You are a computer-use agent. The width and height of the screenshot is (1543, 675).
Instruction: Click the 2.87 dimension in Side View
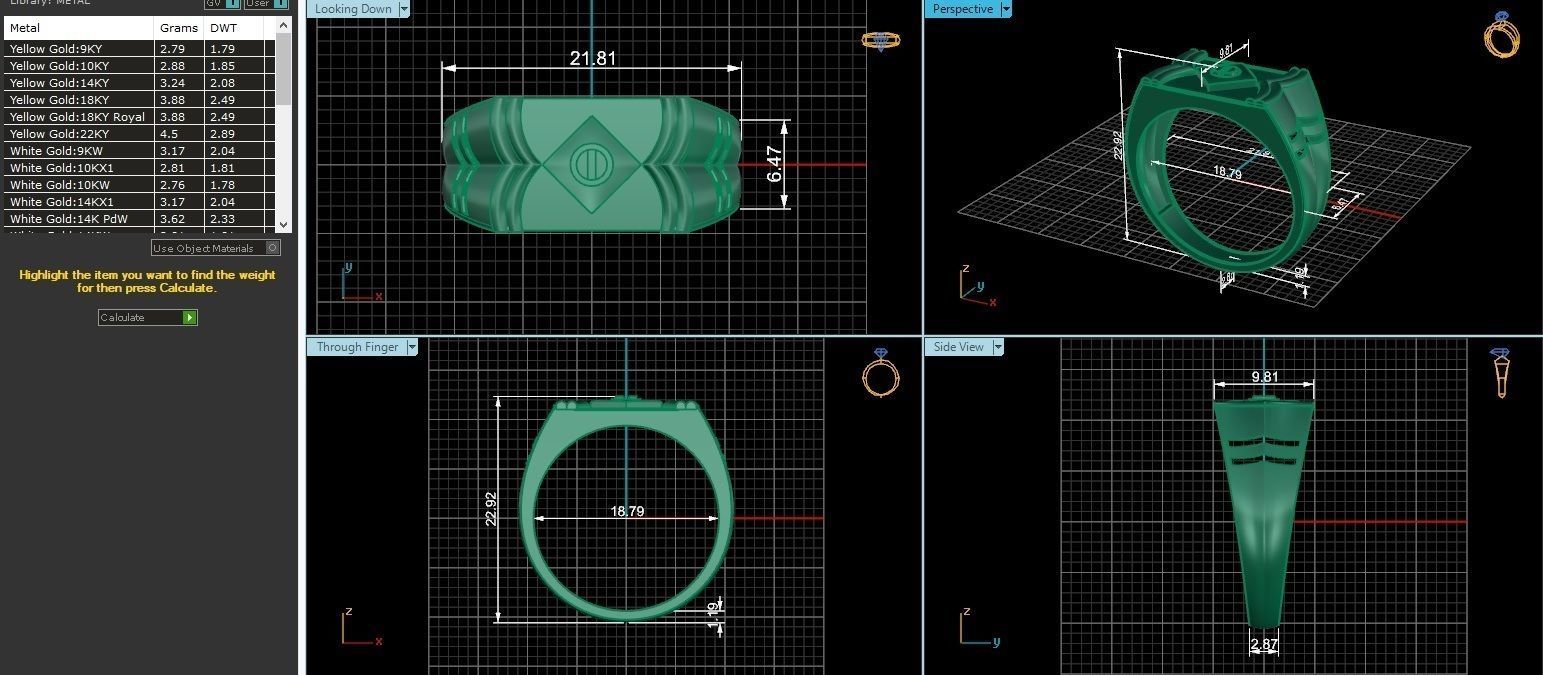pyautogui.click(x=1264, y=645)
